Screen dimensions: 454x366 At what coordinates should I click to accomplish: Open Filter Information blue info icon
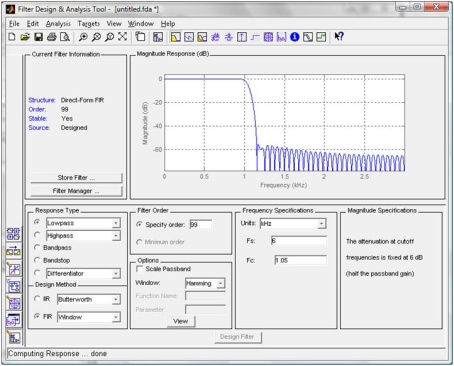[x=295, y=37]
